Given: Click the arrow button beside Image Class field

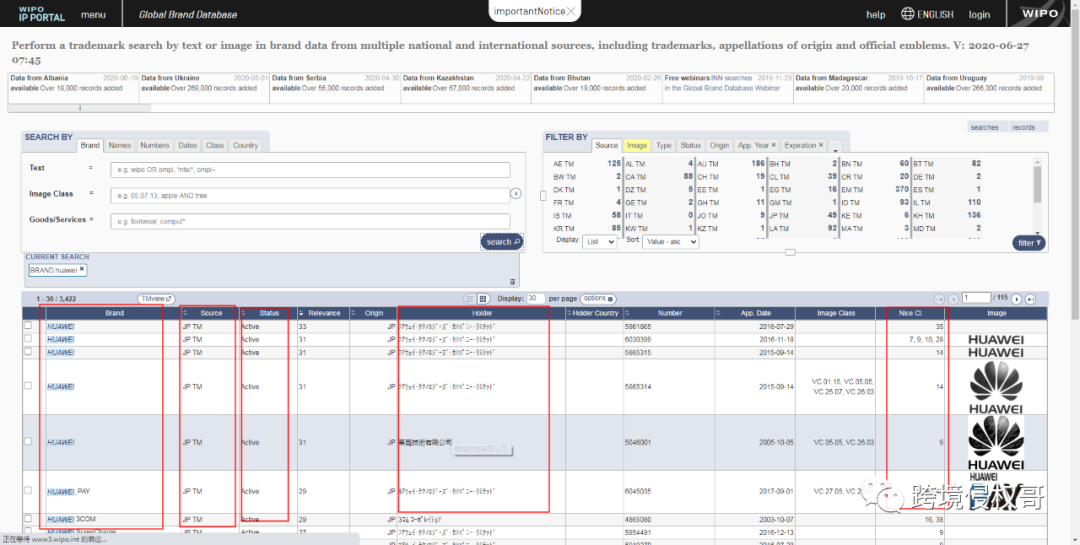Looking at the screenshot, I should 516,194.
